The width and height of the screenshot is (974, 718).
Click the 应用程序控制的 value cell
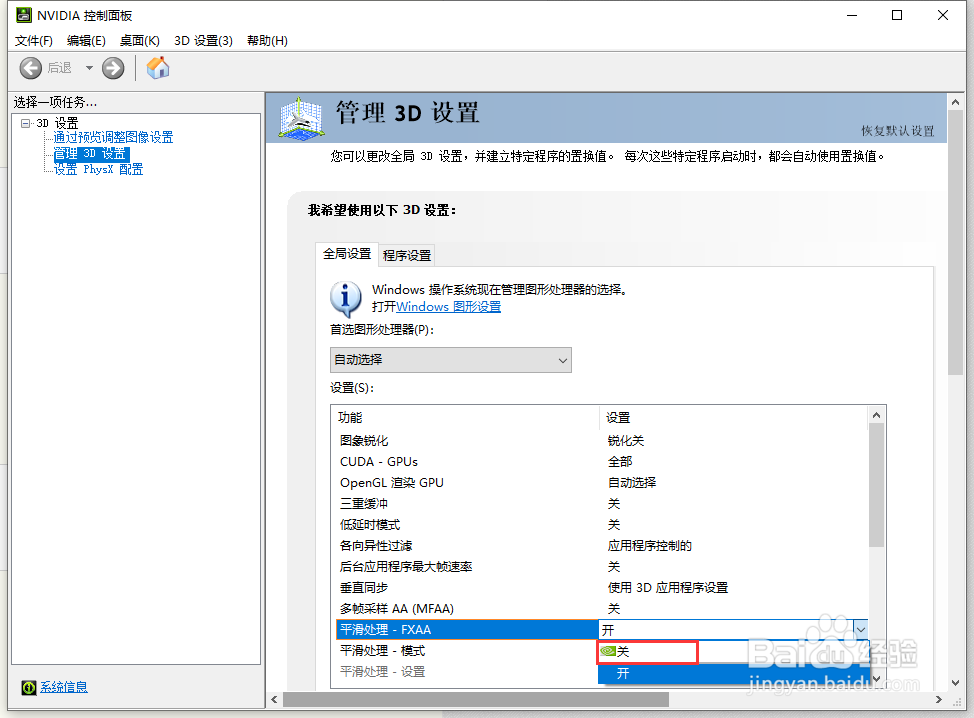pyautogui.click(x=649, y=546)
